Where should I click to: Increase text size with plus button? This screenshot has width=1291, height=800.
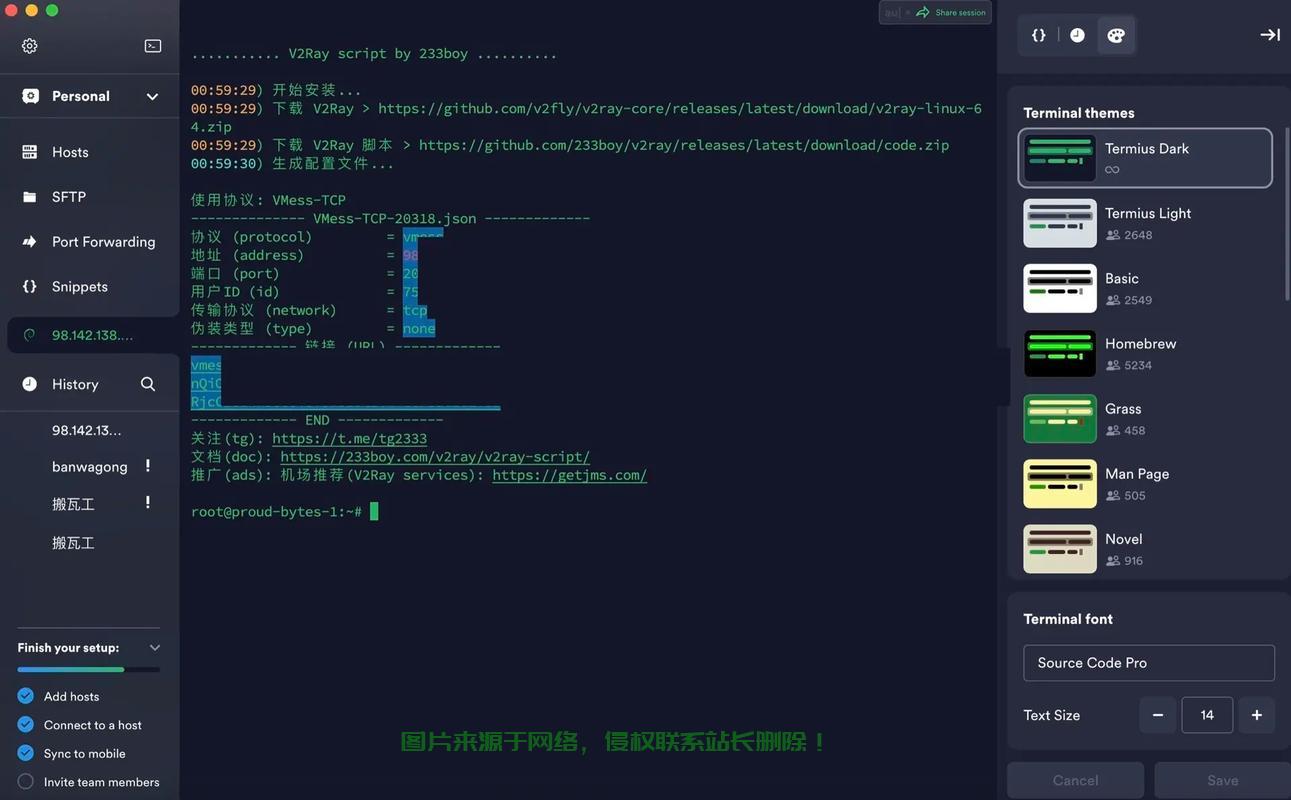coord(1256,715)
